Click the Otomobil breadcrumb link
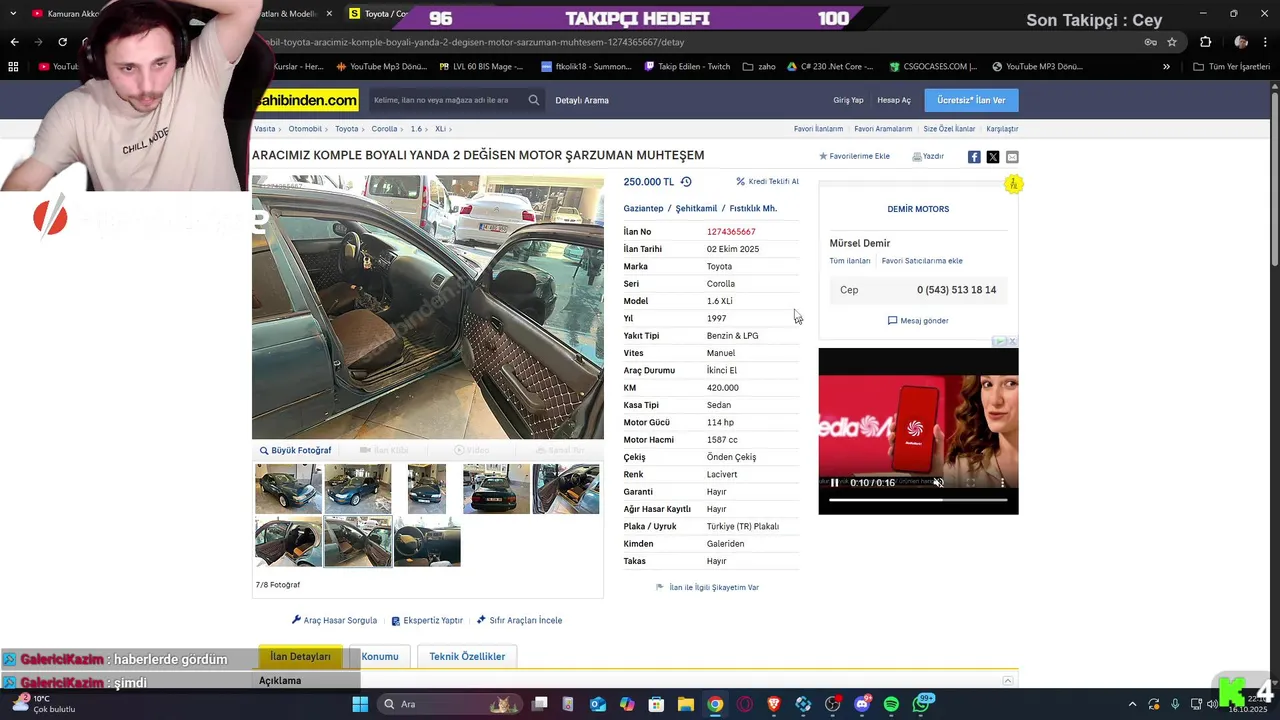The image size is (1280, 720). coord(305,129)
